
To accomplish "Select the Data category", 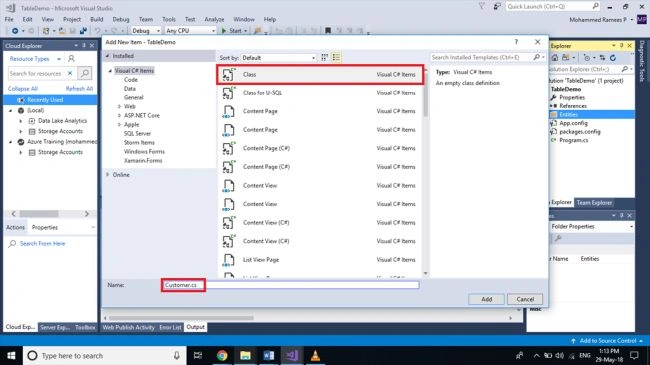I will click(x=129, y=89).
